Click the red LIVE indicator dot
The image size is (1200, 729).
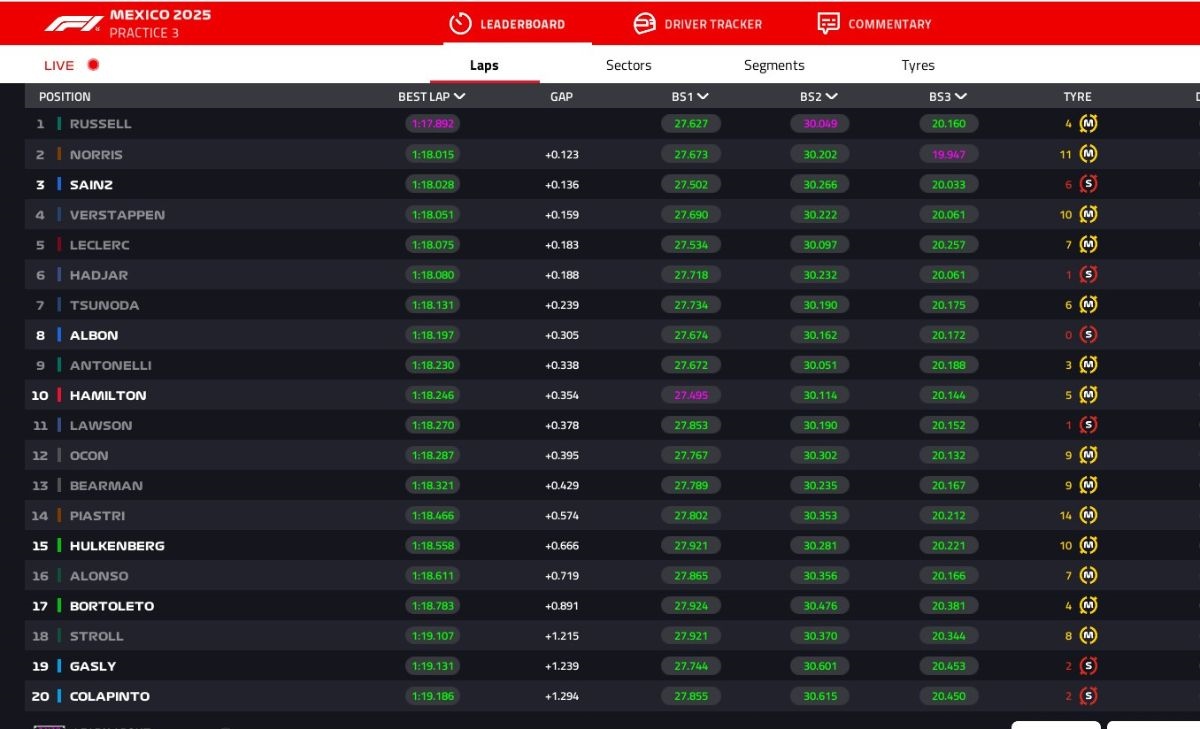pyautogui.click(x=93, y=65)
